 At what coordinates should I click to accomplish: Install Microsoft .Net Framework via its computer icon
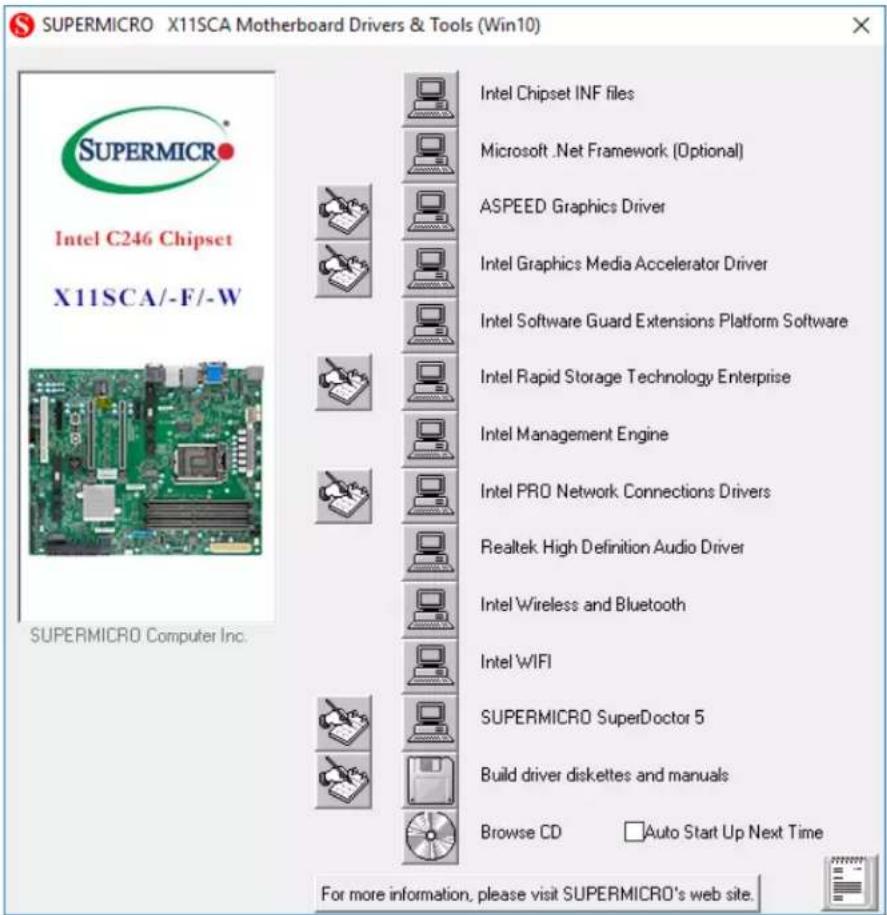[430, 155]
